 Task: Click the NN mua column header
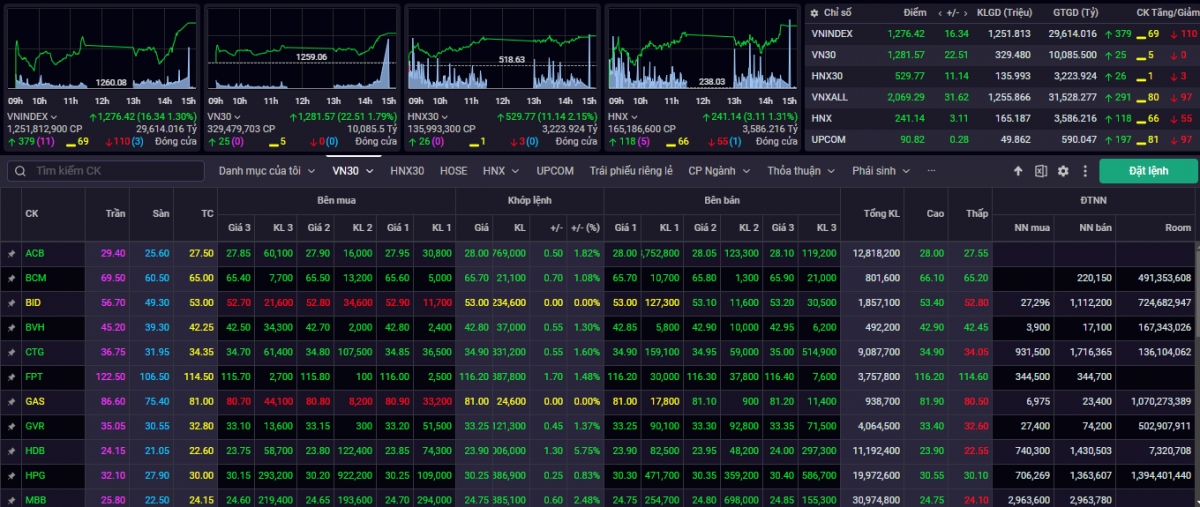[x=1030, y=229]
